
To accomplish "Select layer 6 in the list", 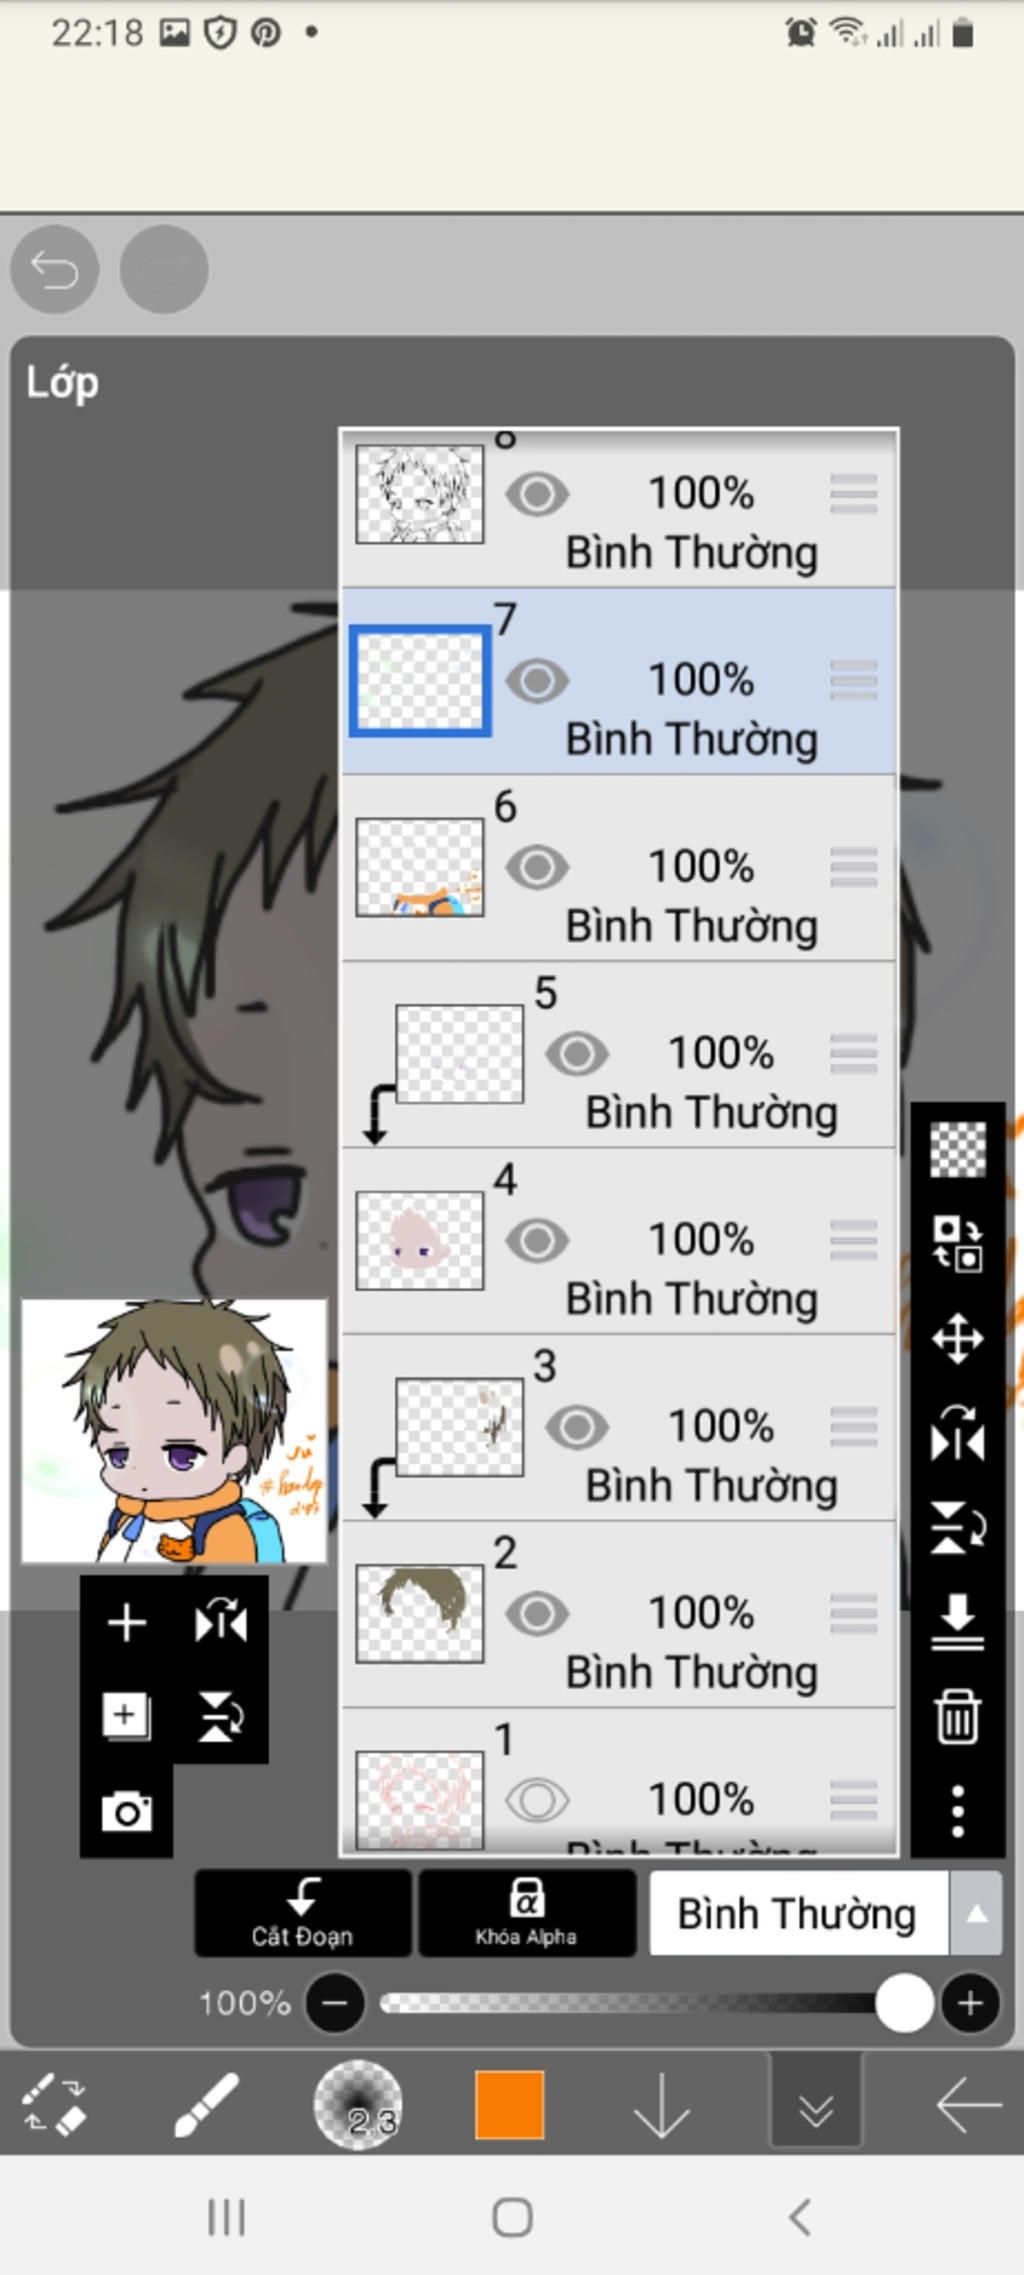I will (x=618, y=868).
